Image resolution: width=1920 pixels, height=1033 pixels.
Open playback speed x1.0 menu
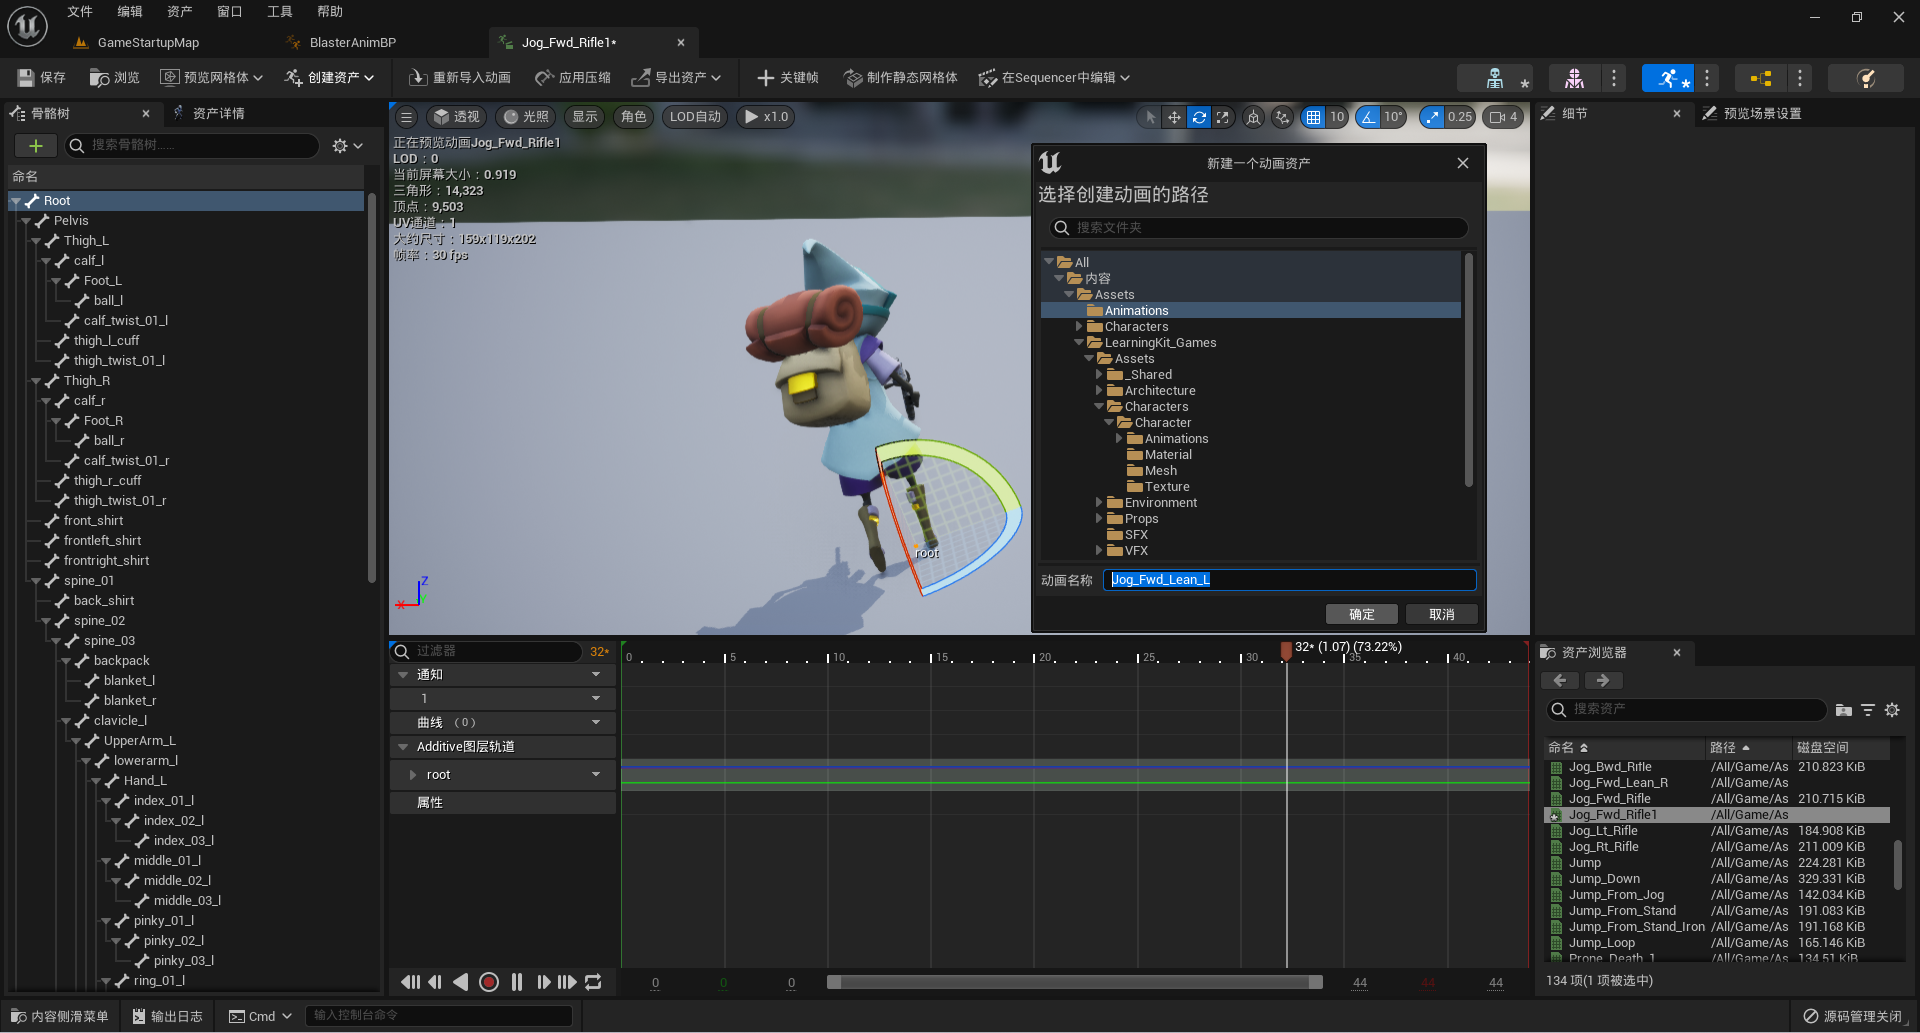pyautogui.click(x=766, y=117)
